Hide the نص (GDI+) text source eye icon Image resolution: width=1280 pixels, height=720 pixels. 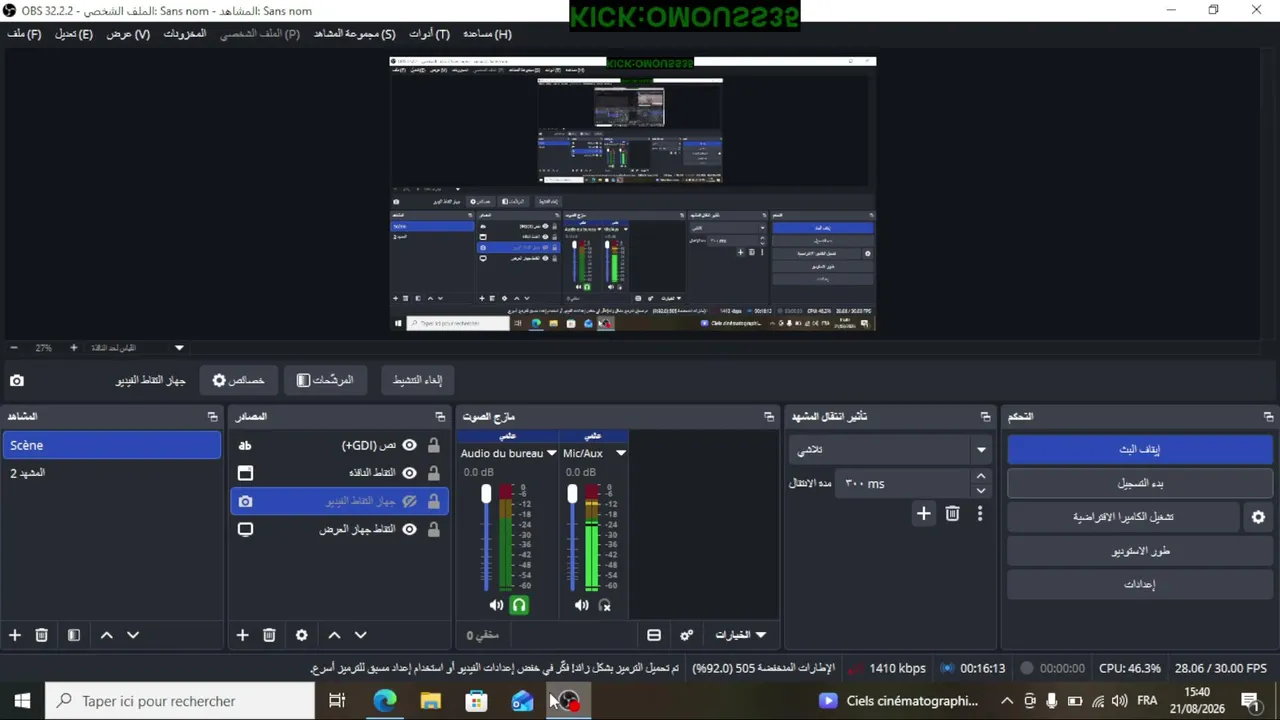(x=409, y=445)
